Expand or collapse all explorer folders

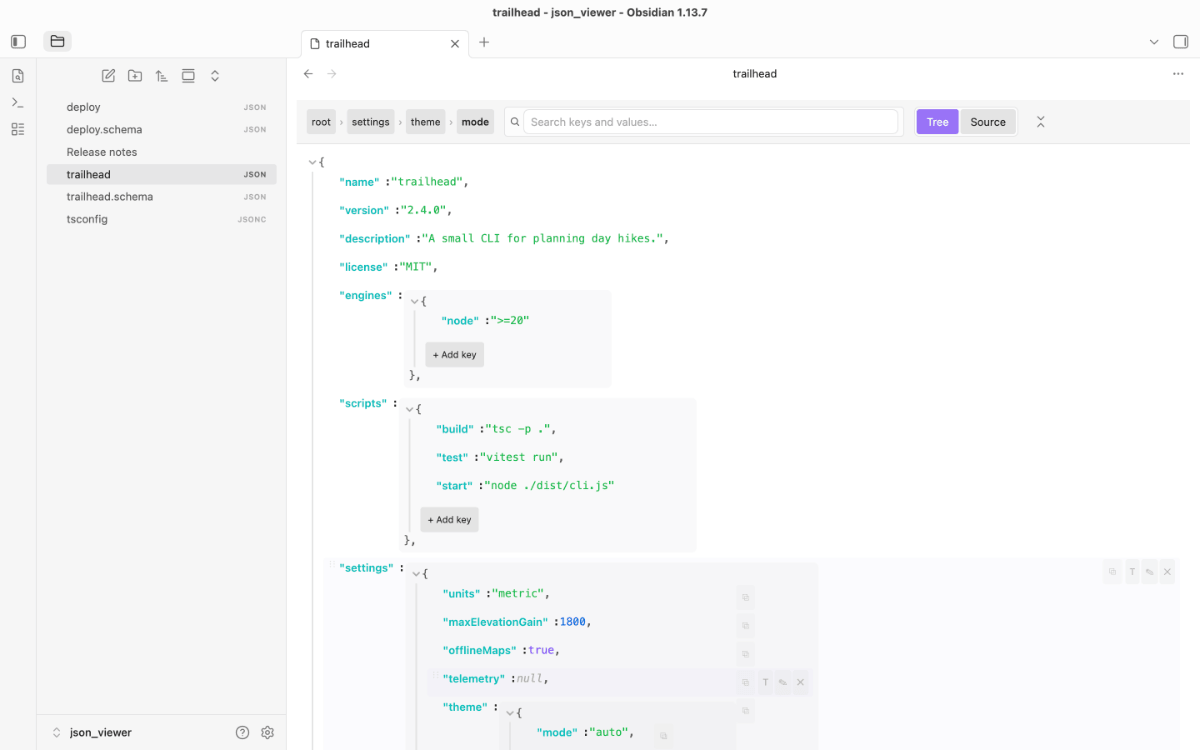214,76
